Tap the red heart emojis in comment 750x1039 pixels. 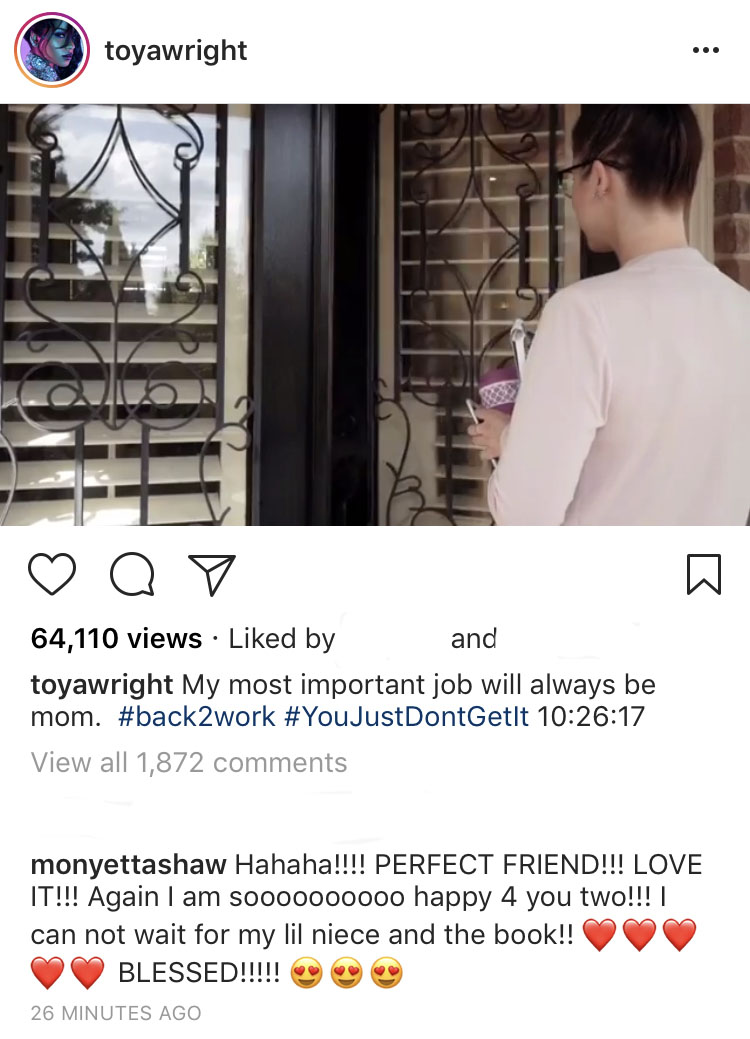(639, 935)
